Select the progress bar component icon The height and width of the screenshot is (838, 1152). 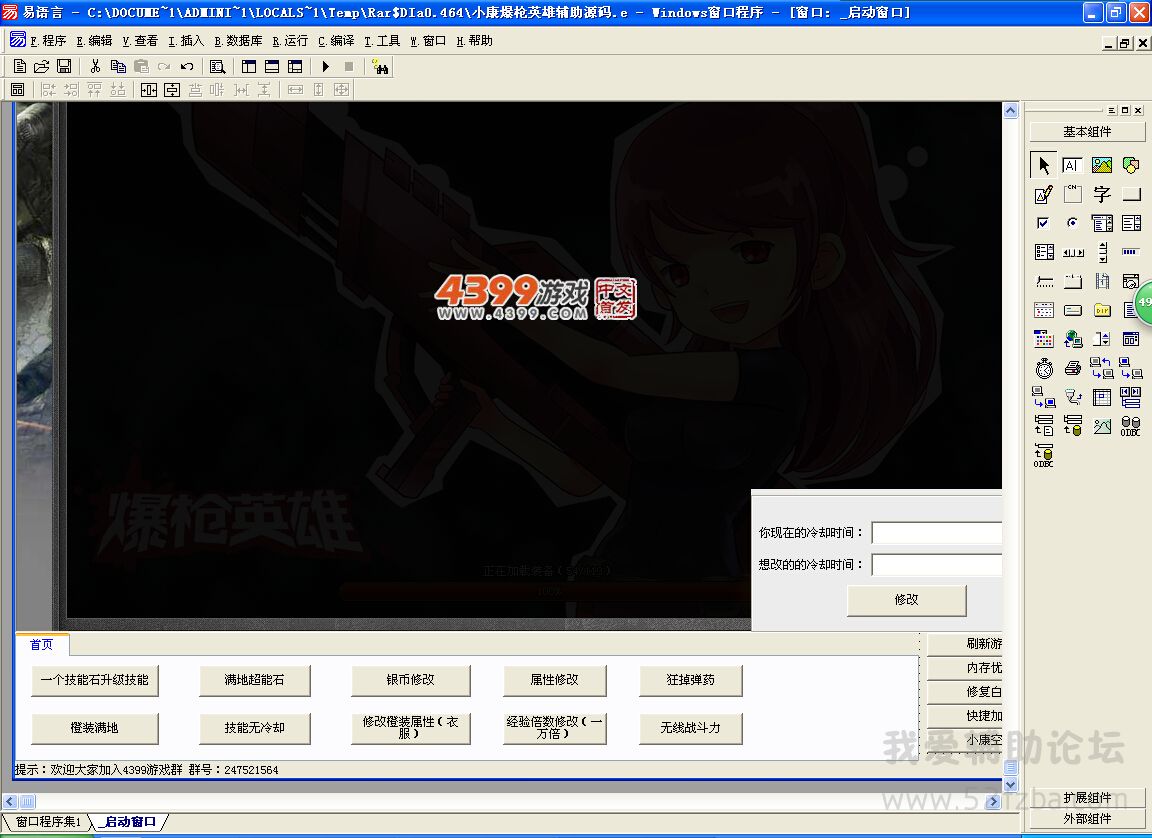point(1131,253)
